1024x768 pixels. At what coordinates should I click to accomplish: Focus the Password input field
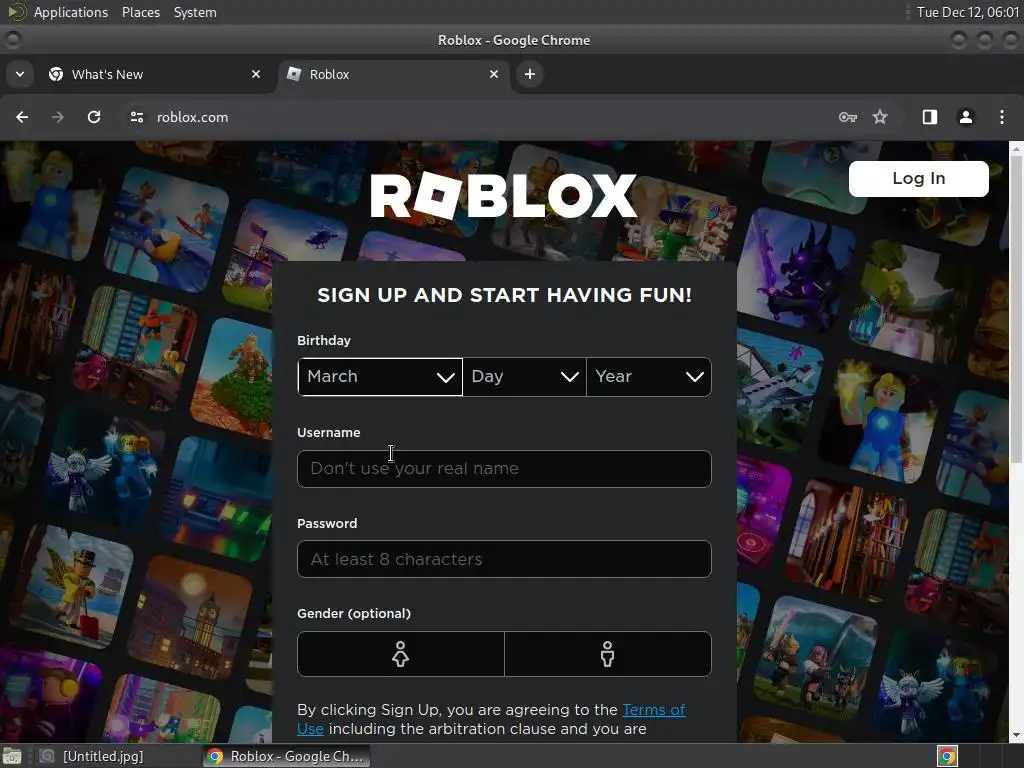[x=504, y=559]
